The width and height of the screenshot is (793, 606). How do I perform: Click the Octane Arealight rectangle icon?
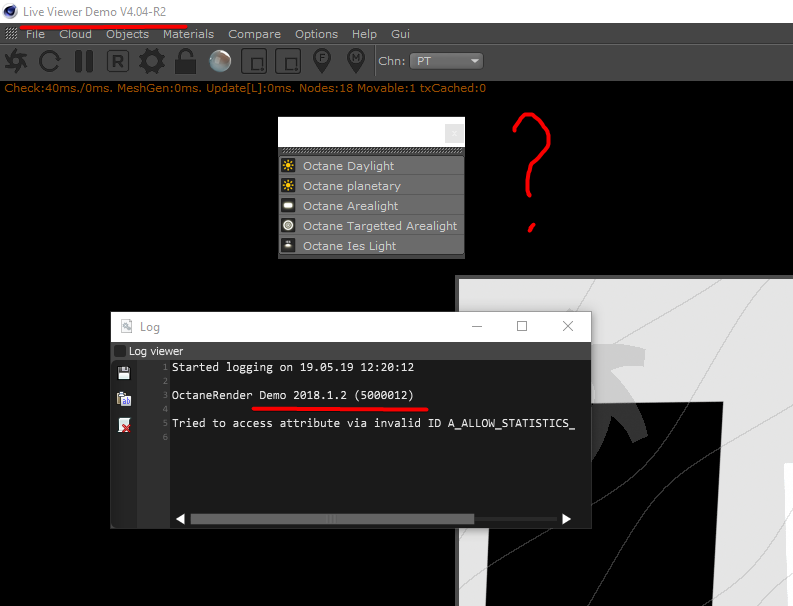pos(288,205)
